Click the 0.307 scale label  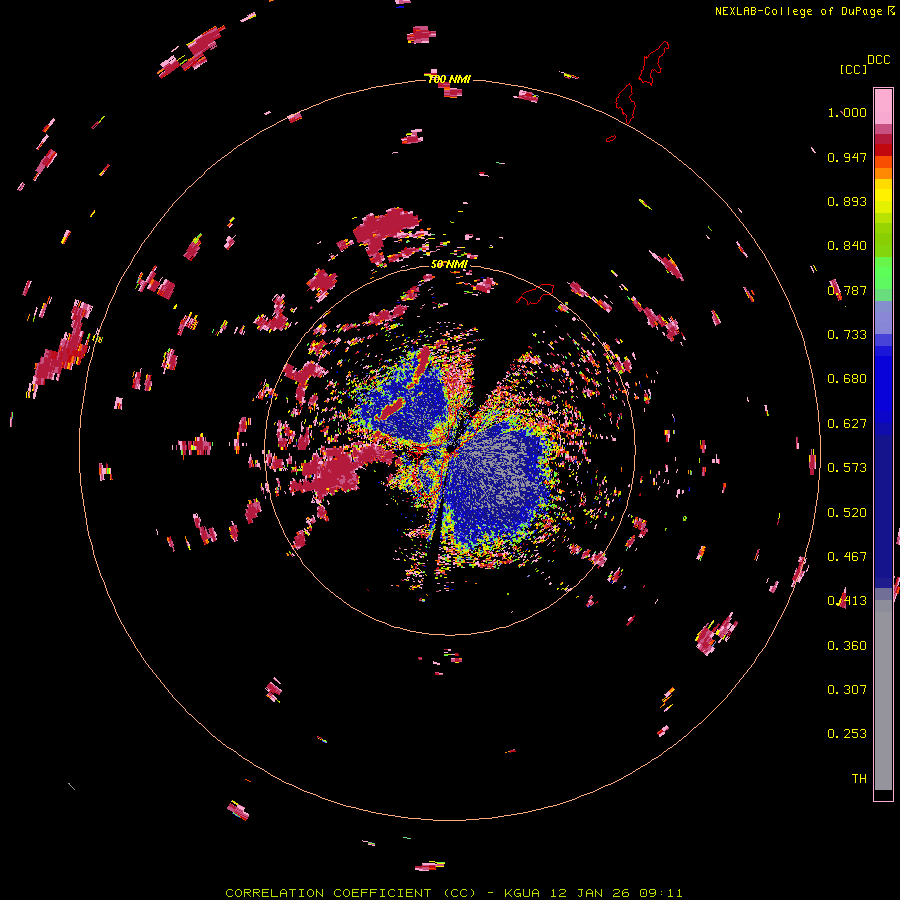click(x=847, y=690)
